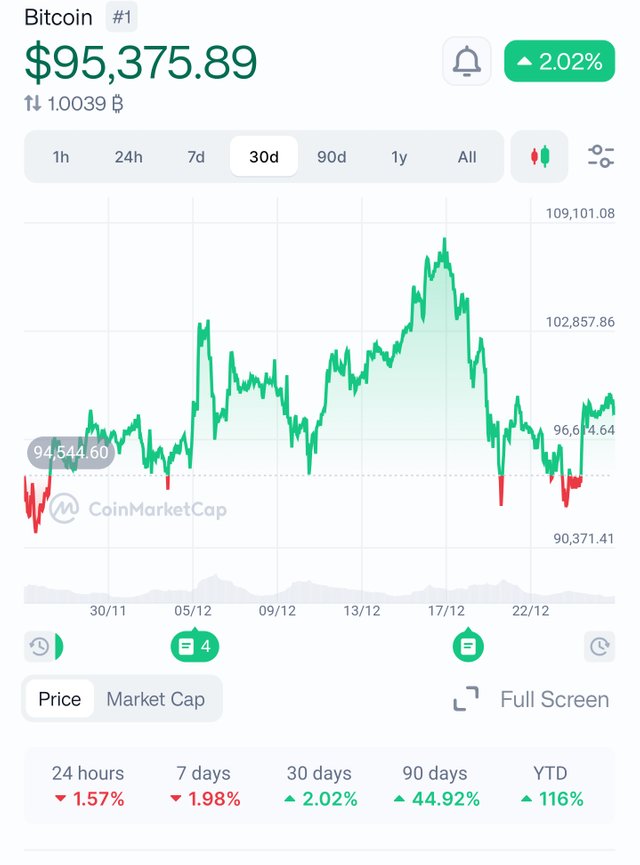Image resolution: width=640 pixels, height=865 pixels.
Task: Select the Price chart tab
Action: pos(59,699)
